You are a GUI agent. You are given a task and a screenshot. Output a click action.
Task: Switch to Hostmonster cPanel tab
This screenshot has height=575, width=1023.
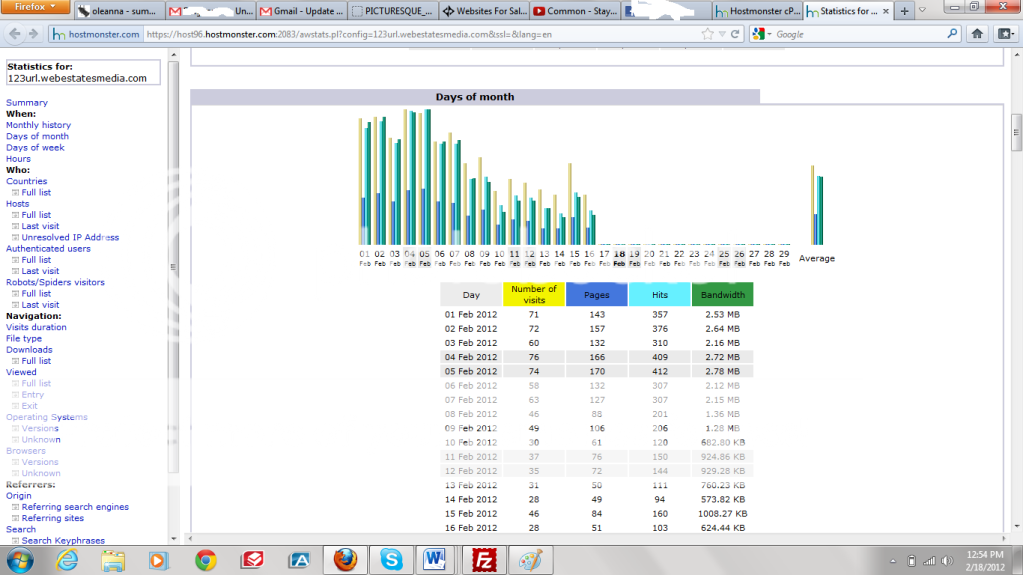[757, 11]
